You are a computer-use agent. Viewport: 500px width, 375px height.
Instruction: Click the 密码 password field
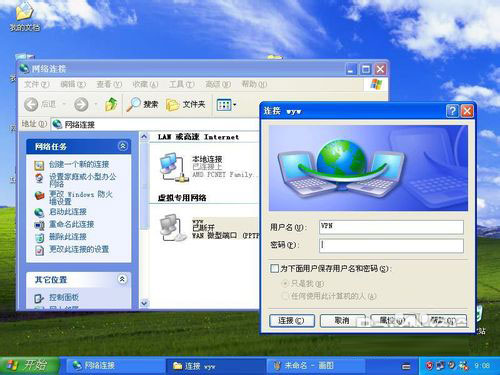point(391,245)
